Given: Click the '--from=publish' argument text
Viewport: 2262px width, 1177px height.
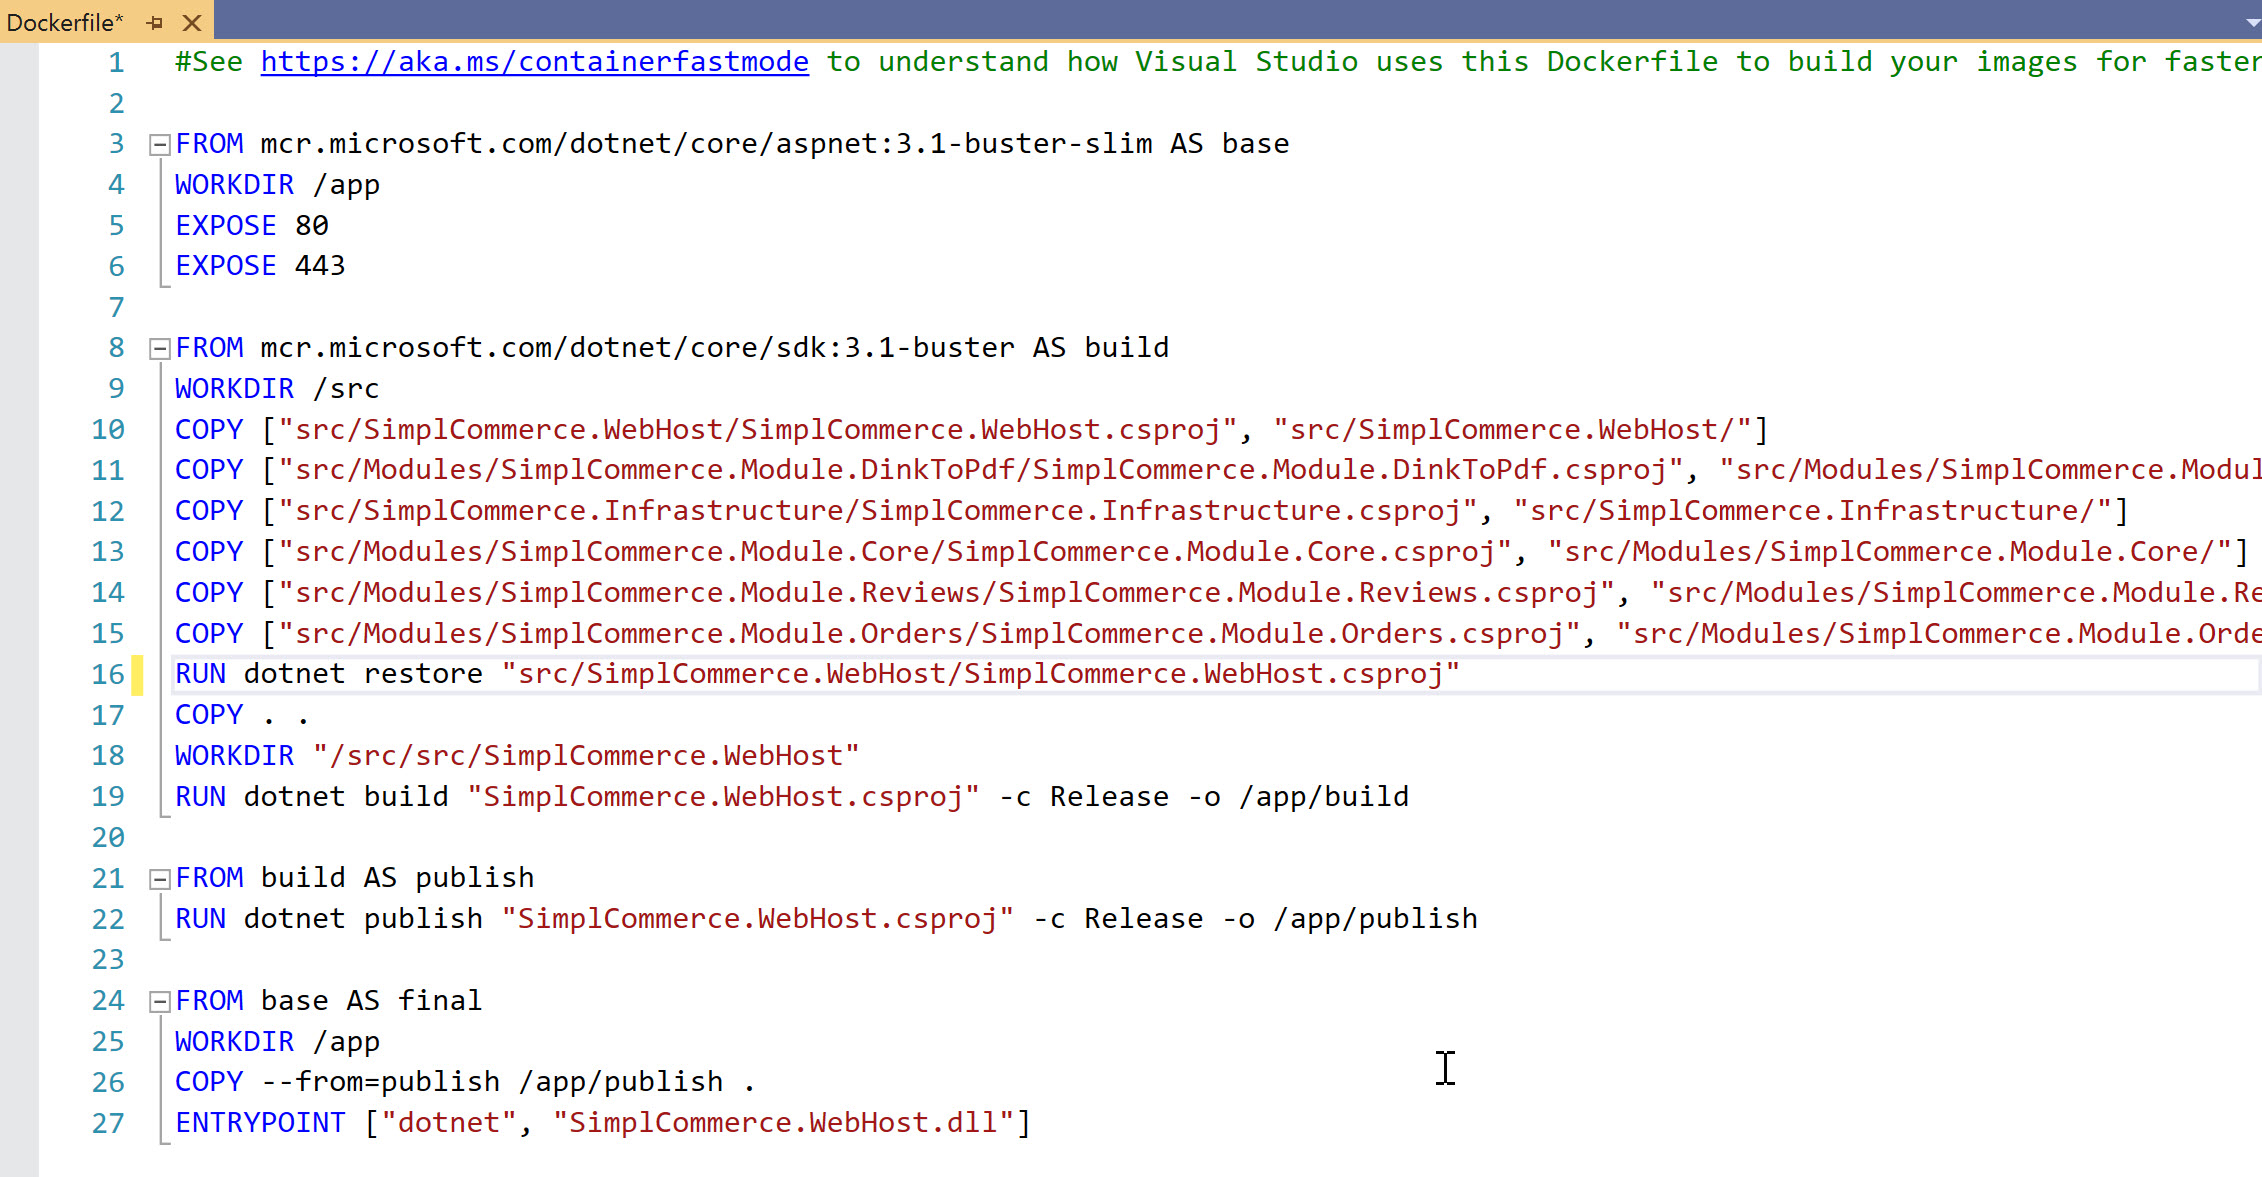Looking at the screenshot, I should click(381, 1082).
